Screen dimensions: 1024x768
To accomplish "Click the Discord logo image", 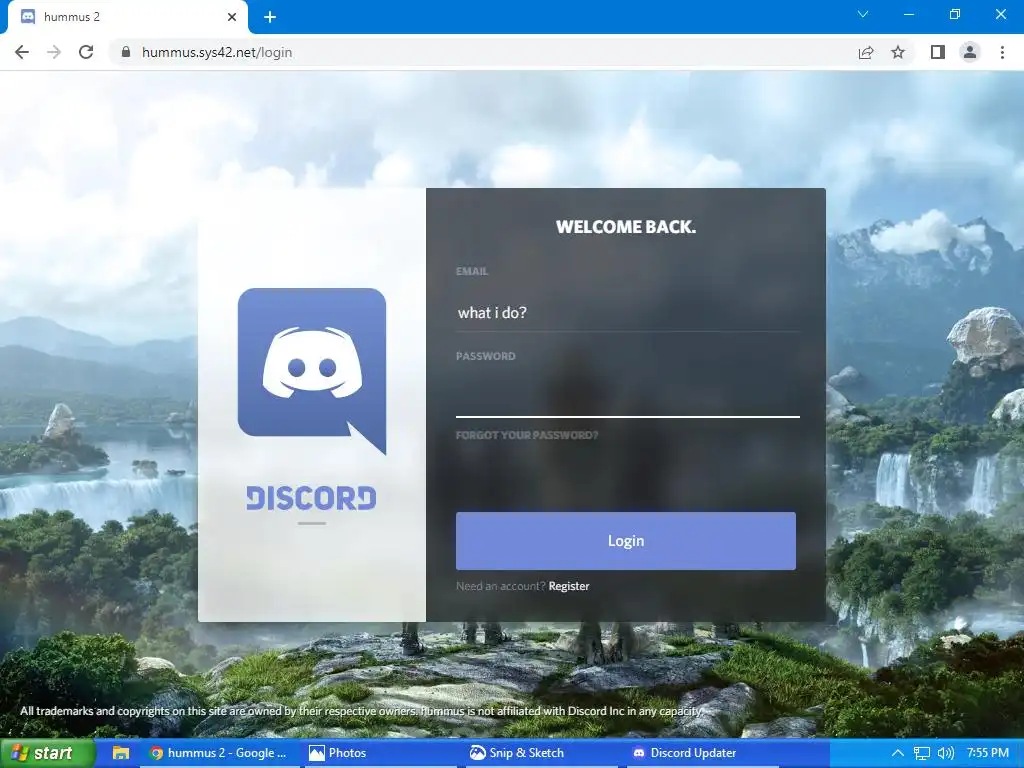I will pyautogui.click(x=312, y=372).
